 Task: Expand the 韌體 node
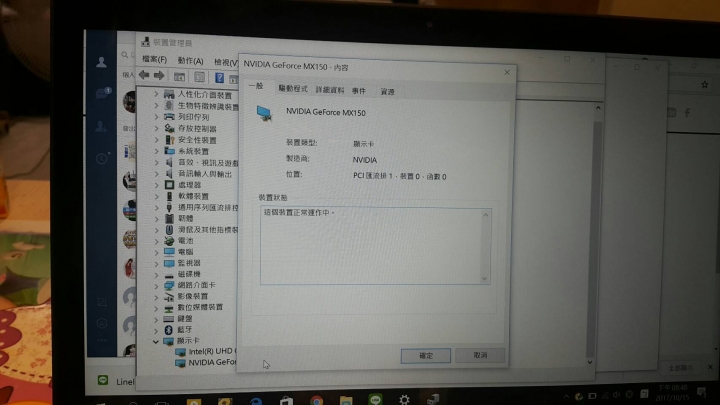[x=156, y=219]
